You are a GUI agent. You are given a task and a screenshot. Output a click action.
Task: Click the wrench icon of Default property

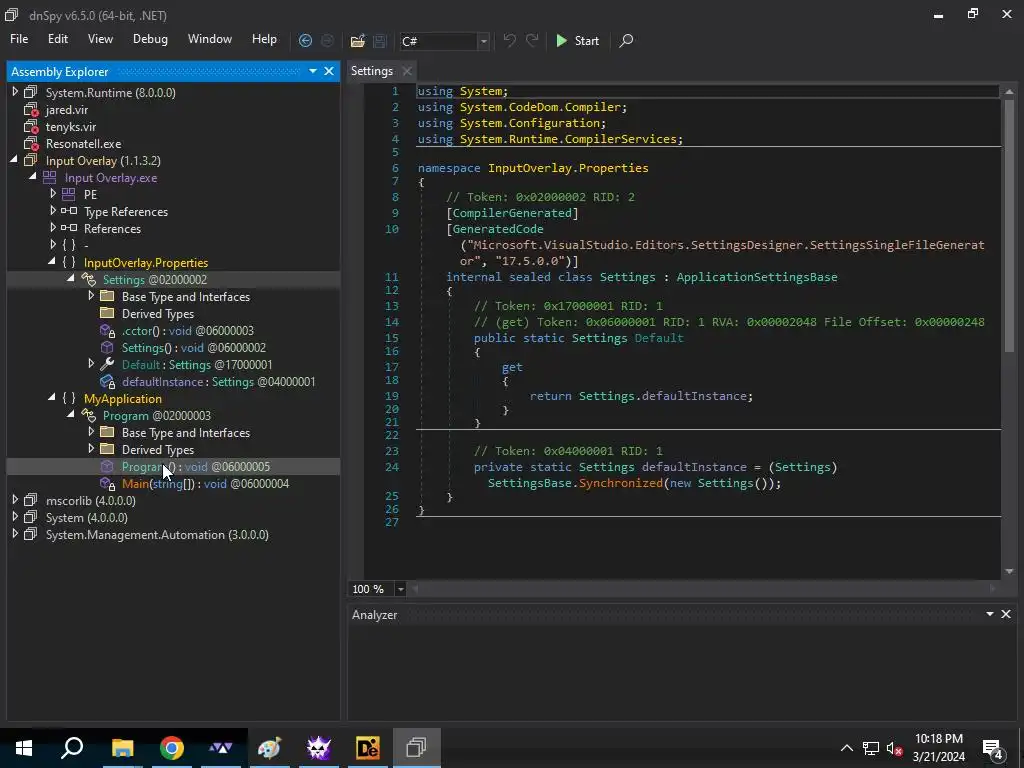107,364
